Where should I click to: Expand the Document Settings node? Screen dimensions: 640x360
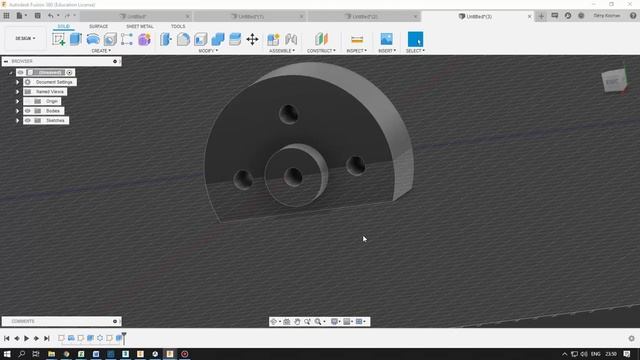pos(18,82)
